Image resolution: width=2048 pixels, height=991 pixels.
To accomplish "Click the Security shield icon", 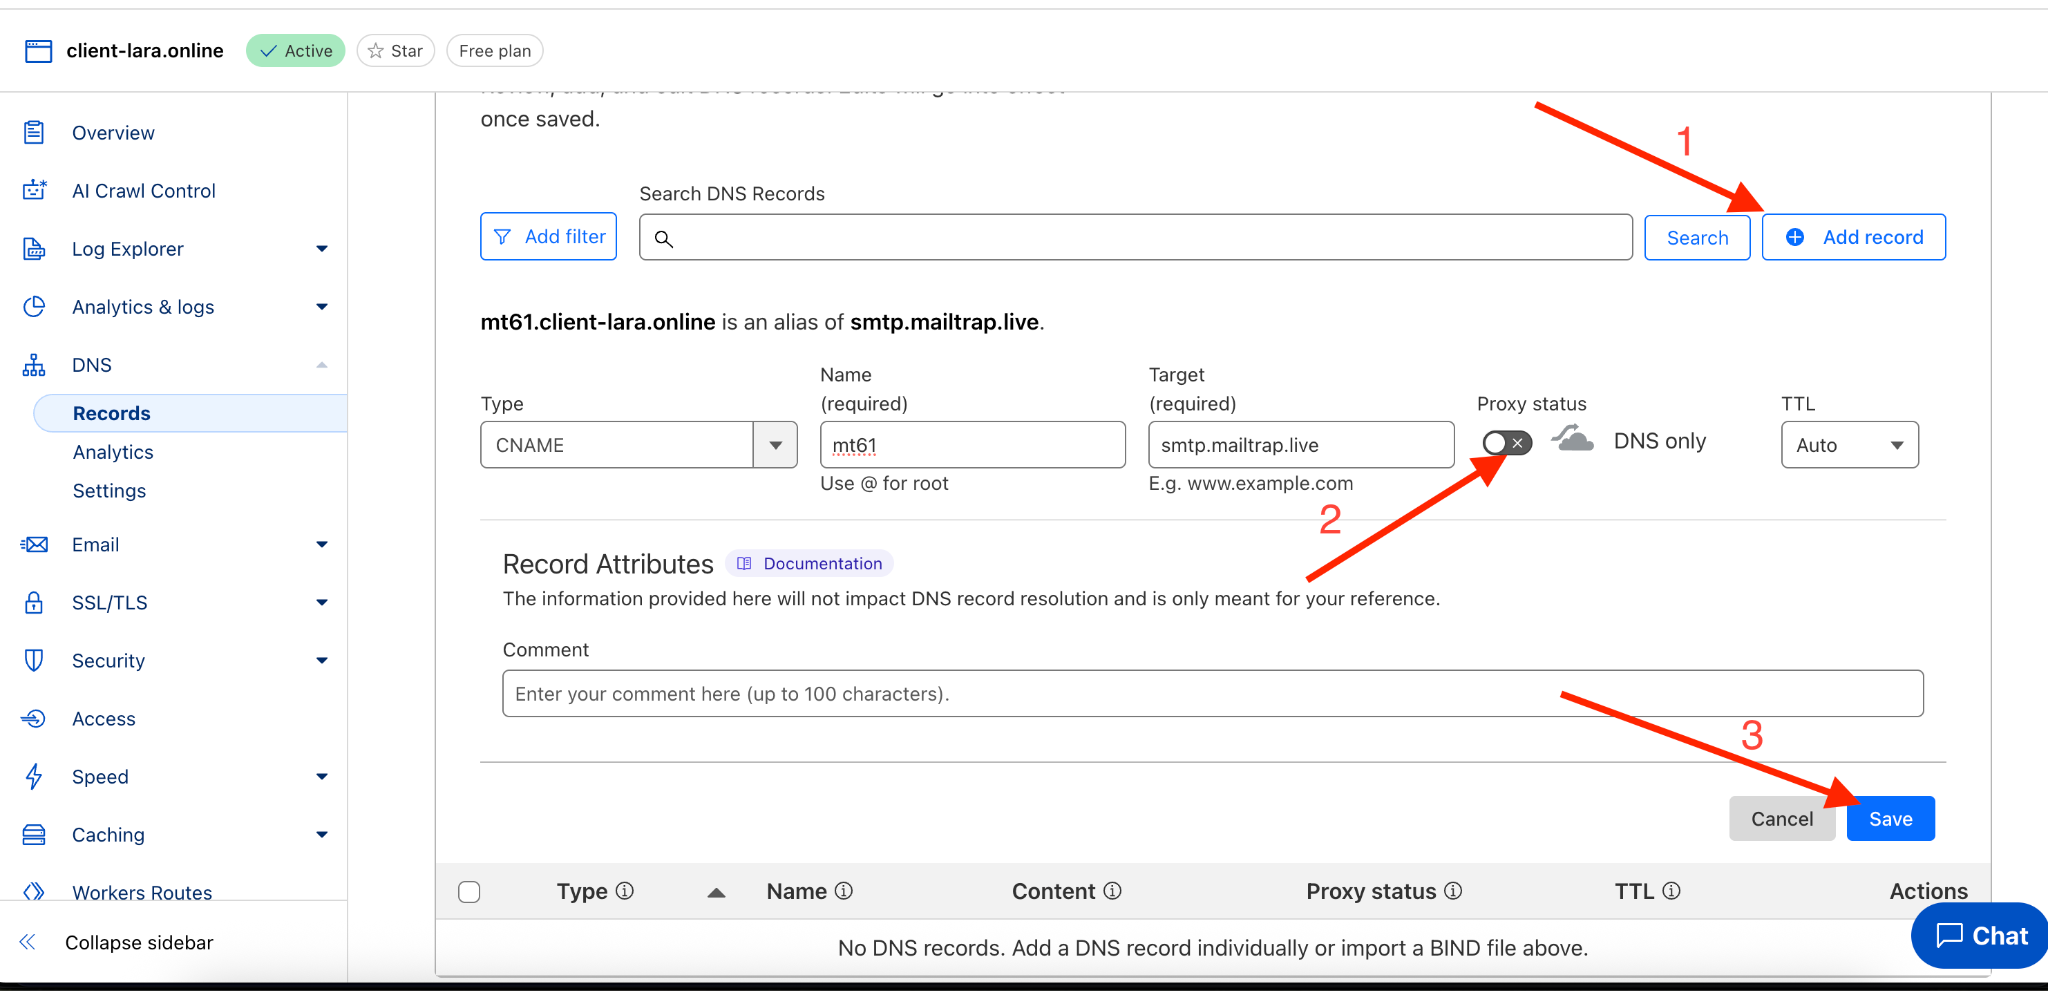I will (34, 660).
